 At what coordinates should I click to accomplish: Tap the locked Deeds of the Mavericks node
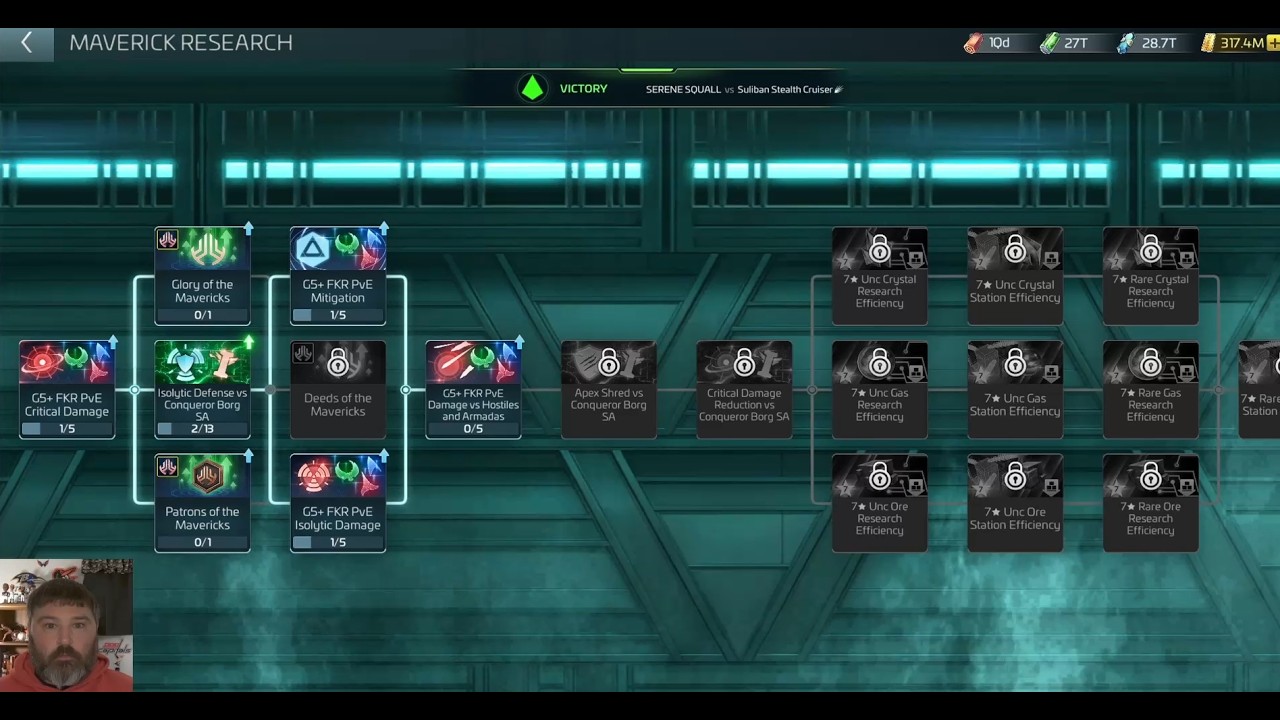pyautogui.click(x=338, y=389)
